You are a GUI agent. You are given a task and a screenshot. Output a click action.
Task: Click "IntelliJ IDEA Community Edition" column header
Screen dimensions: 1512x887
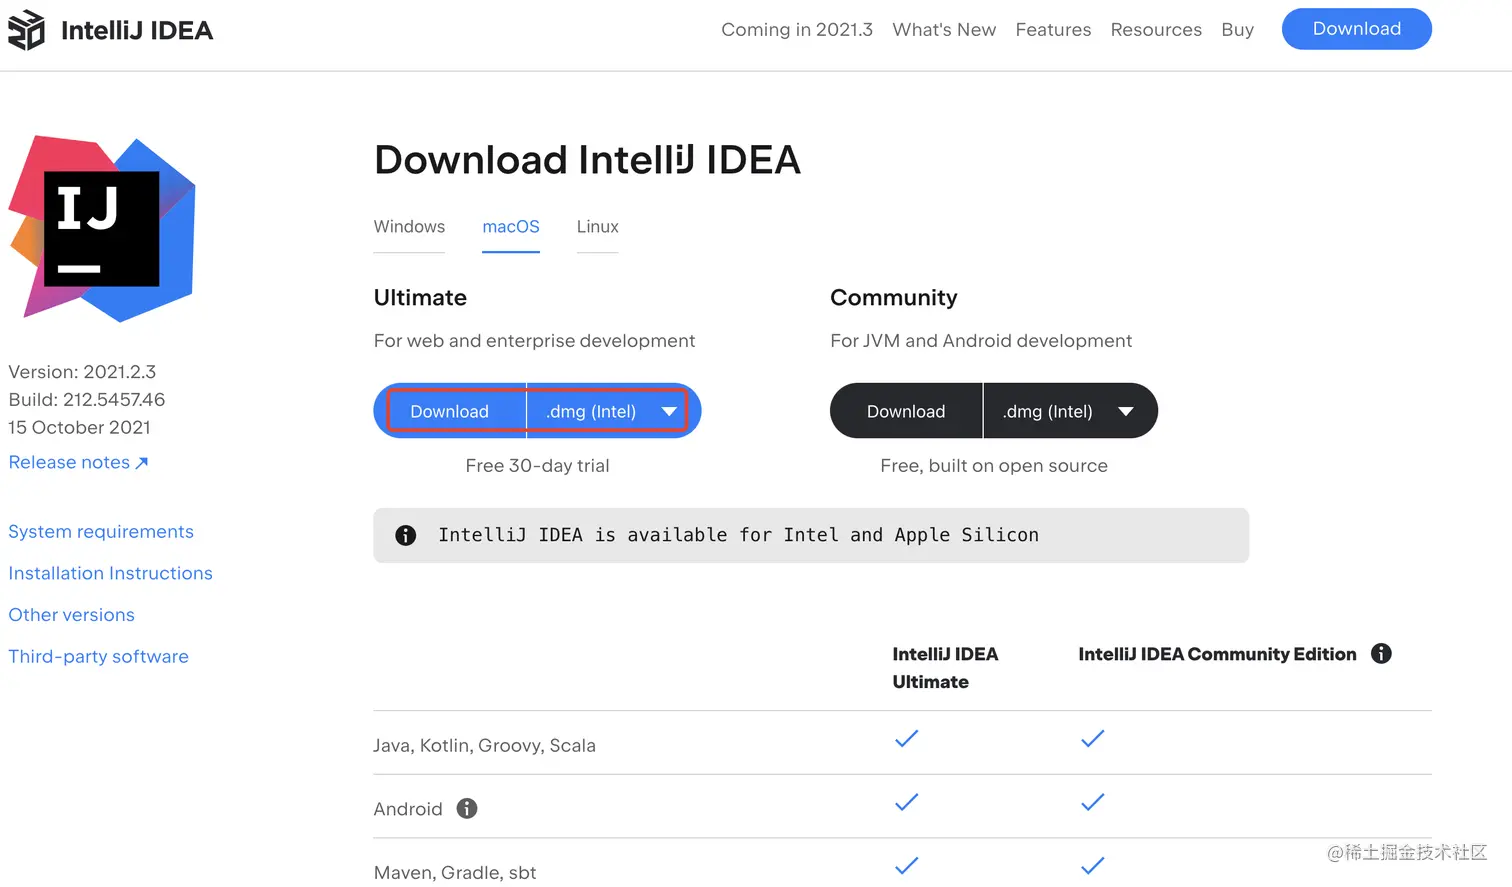[x=1217, y=654]
